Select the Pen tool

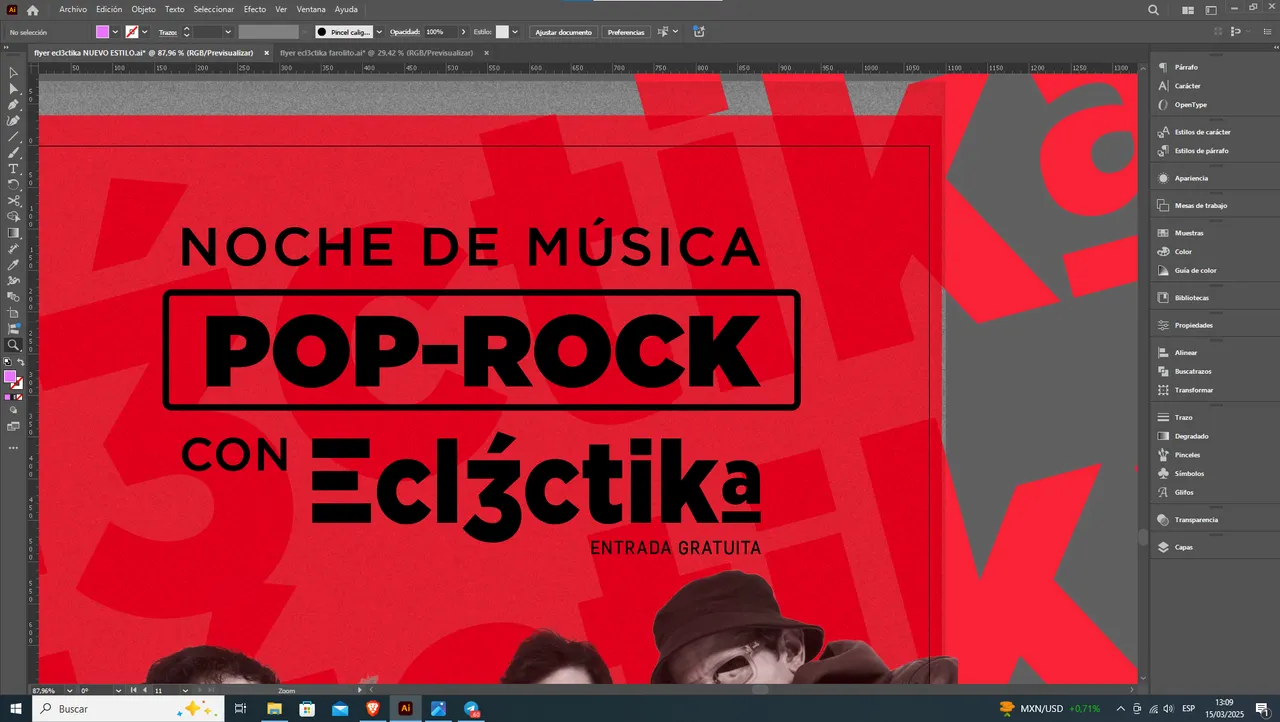coord(13,104)
